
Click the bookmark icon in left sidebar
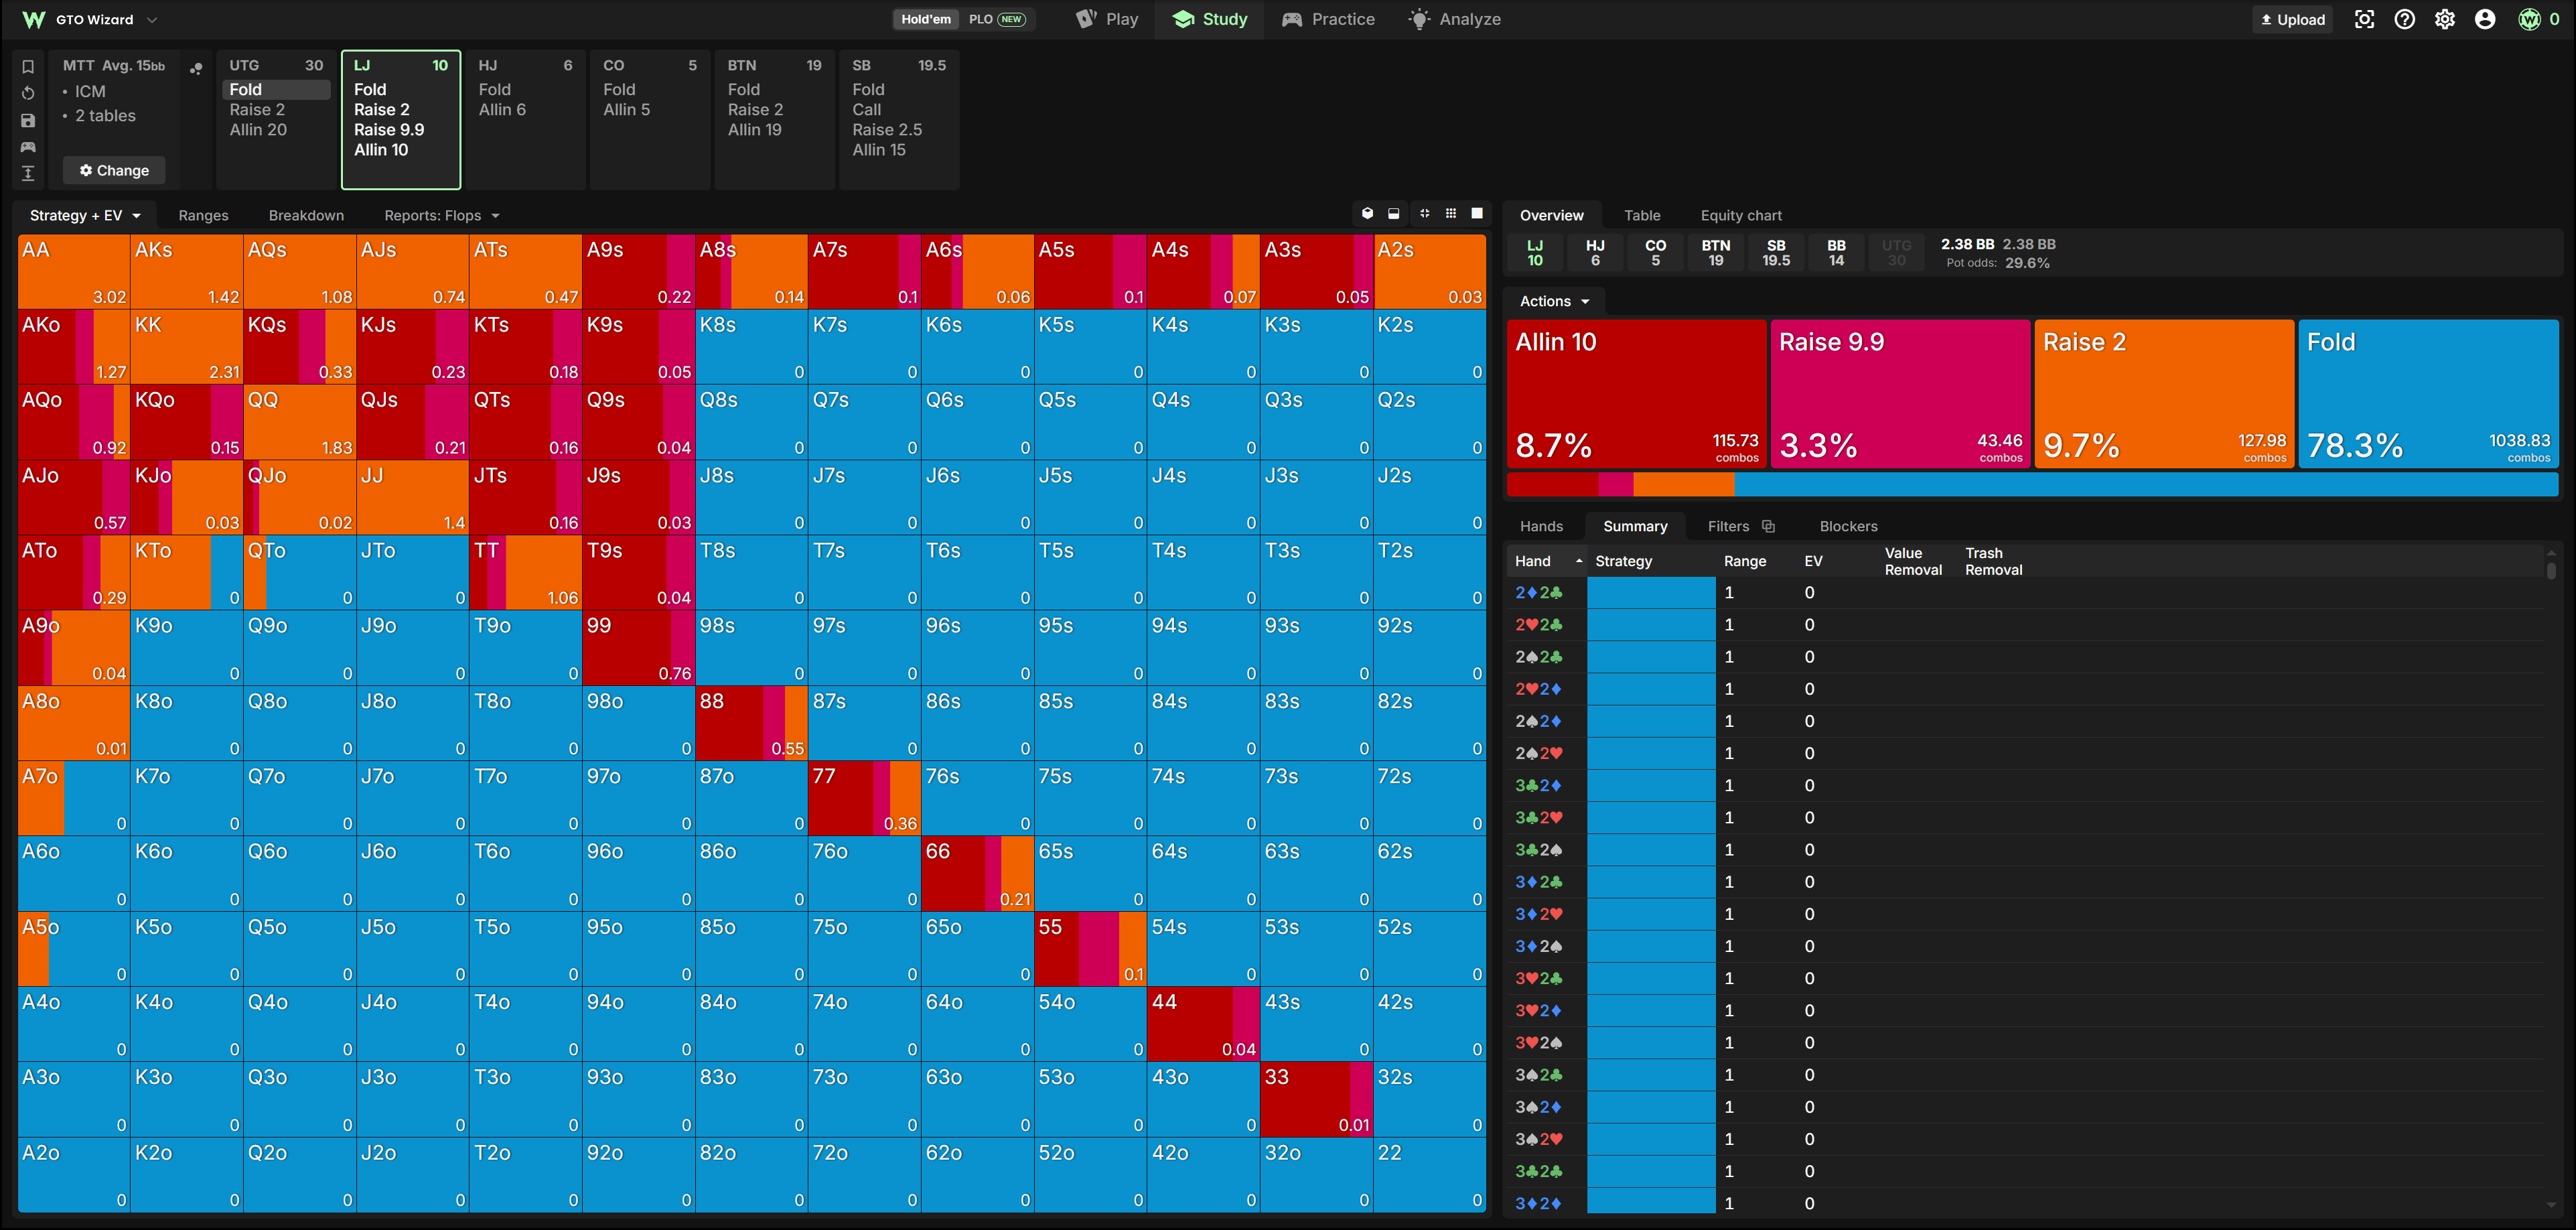coord(28,67)
